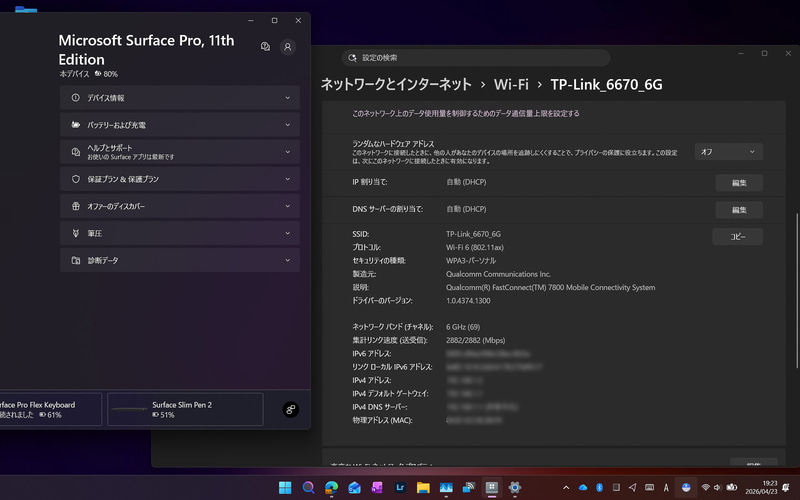800x500 pixels.
Task: Open File Explorer from the taskbar
Action: pyautogui.click(x=423, y=488)
